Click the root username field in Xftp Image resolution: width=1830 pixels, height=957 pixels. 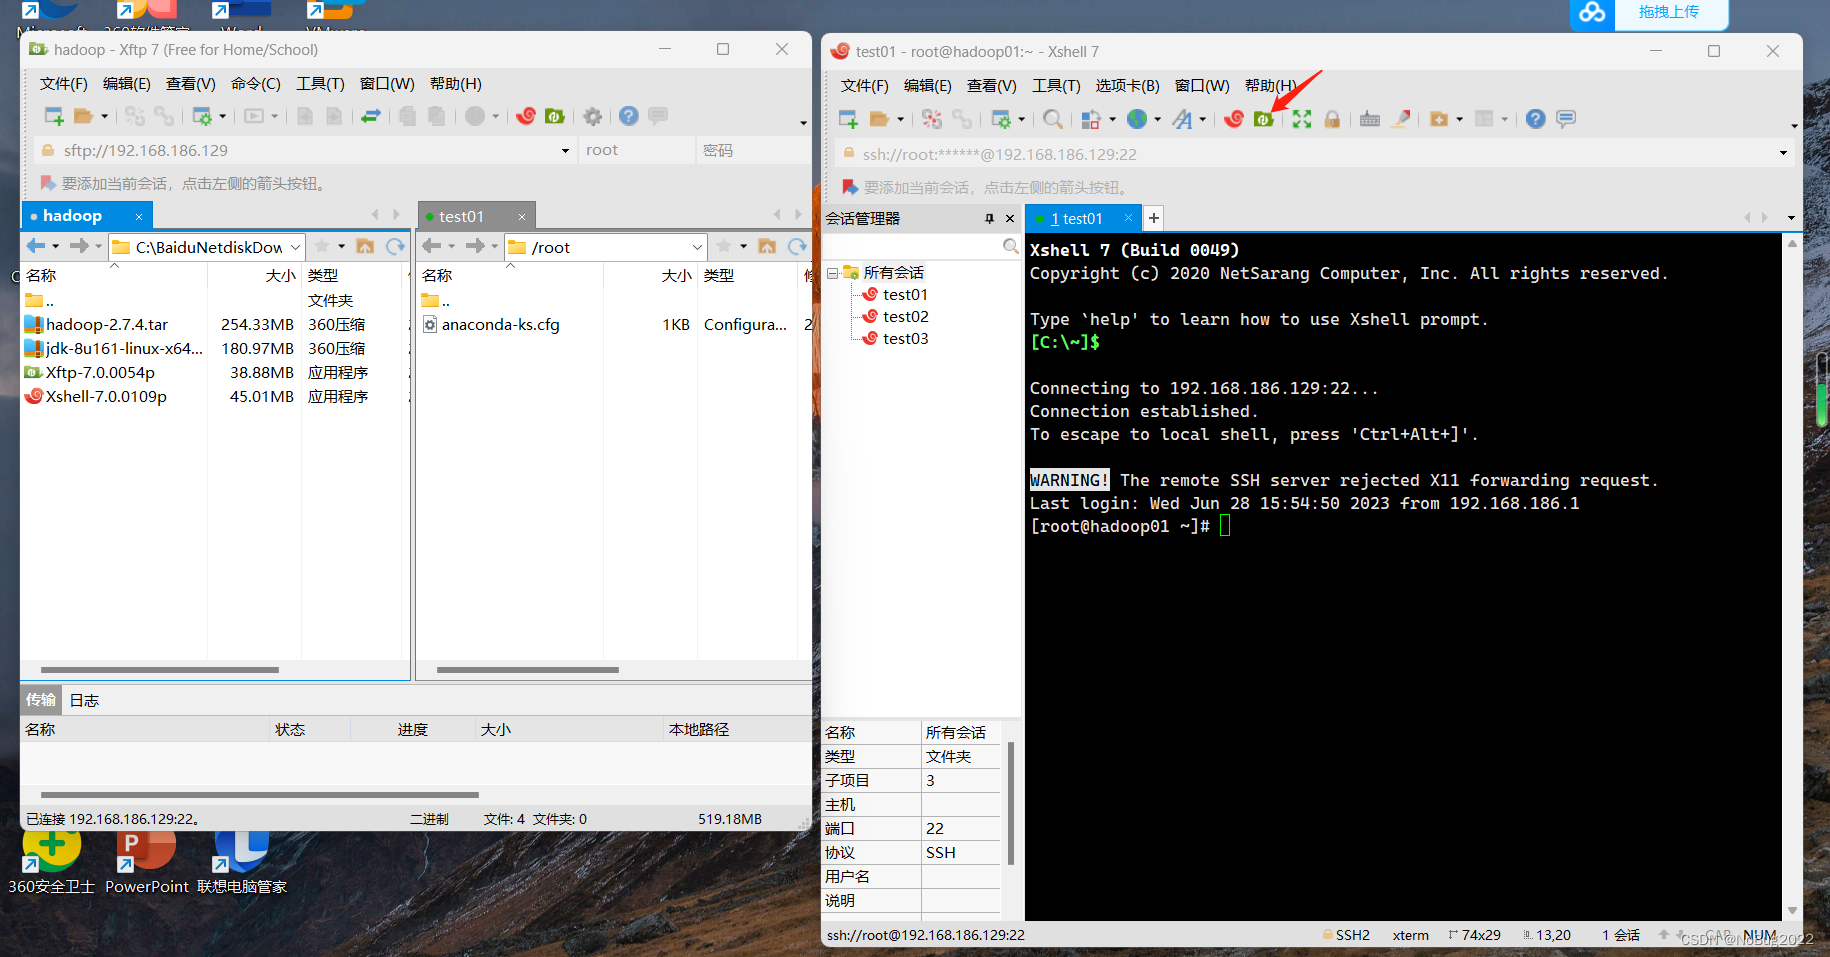[636, 151]
